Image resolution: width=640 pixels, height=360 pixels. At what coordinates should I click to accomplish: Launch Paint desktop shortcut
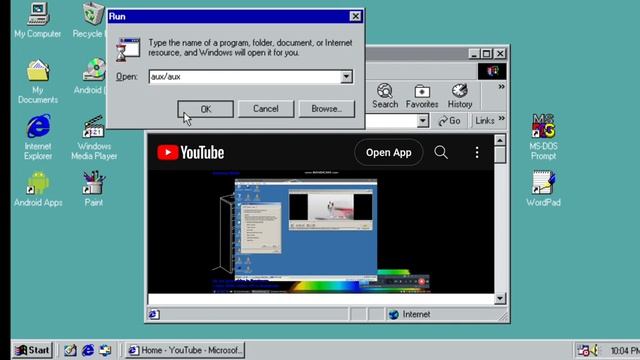(94, 189)
